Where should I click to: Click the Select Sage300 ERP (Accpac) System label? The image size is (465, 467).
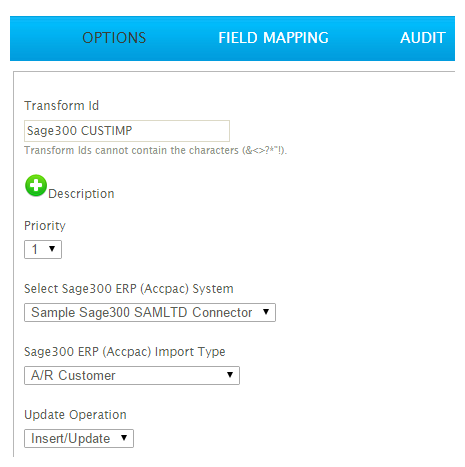click(x=129, y=289)
